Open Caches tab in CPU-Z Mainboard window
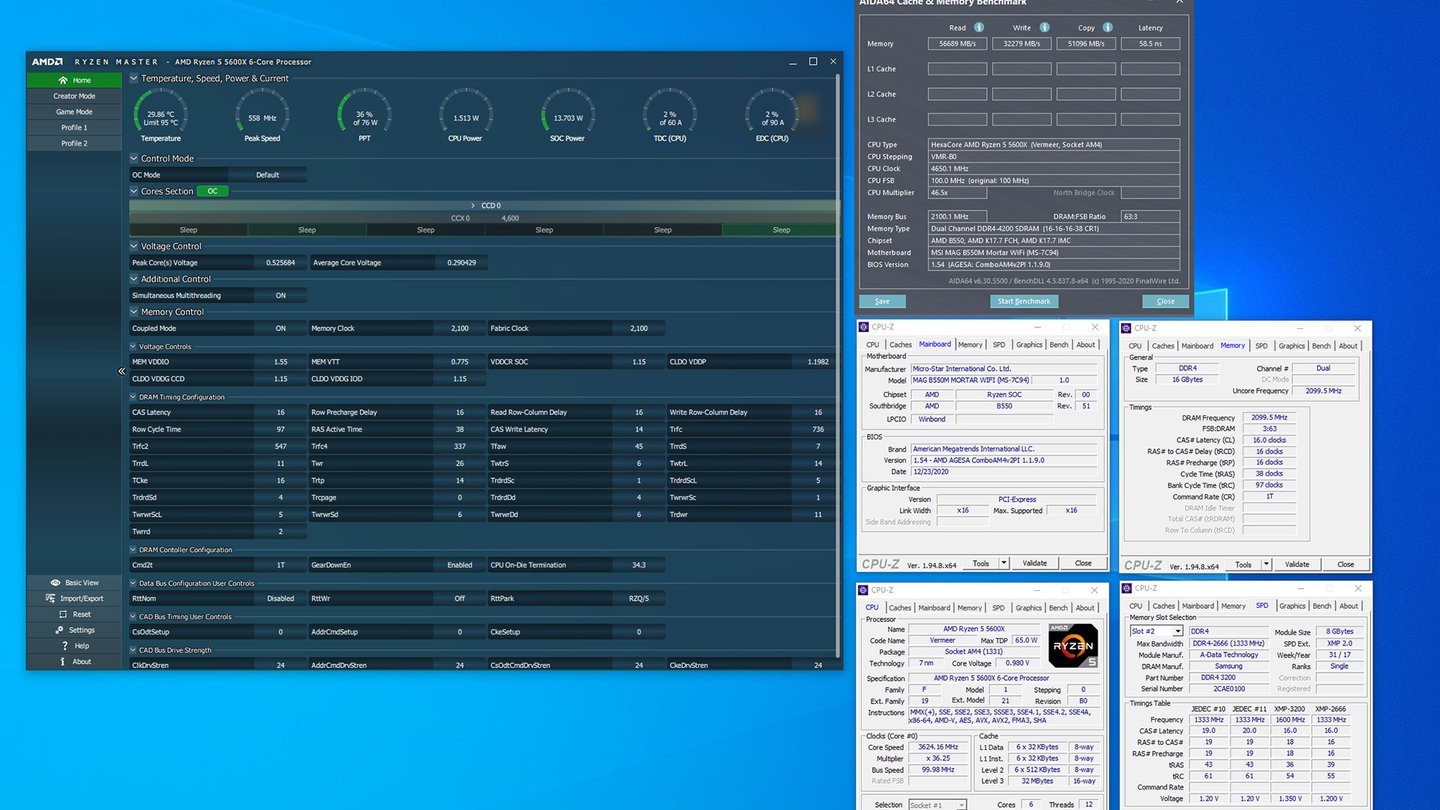 [901, 345]
